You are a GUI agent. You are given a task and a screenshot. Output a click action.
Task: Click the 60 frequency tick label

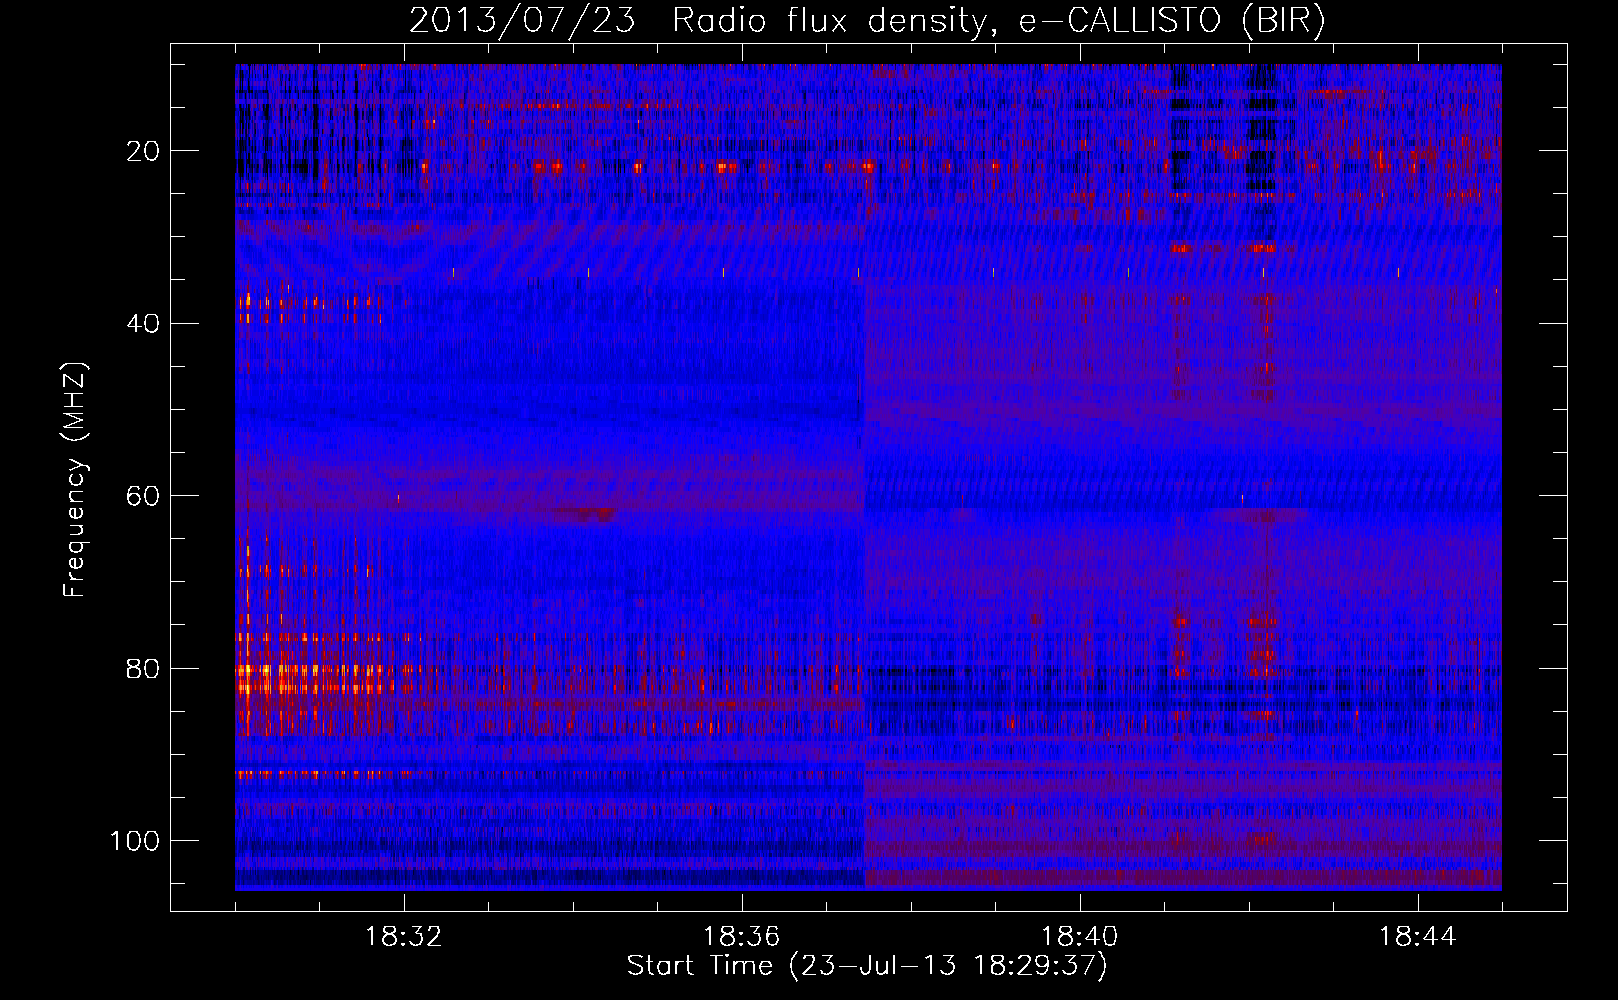143,496
